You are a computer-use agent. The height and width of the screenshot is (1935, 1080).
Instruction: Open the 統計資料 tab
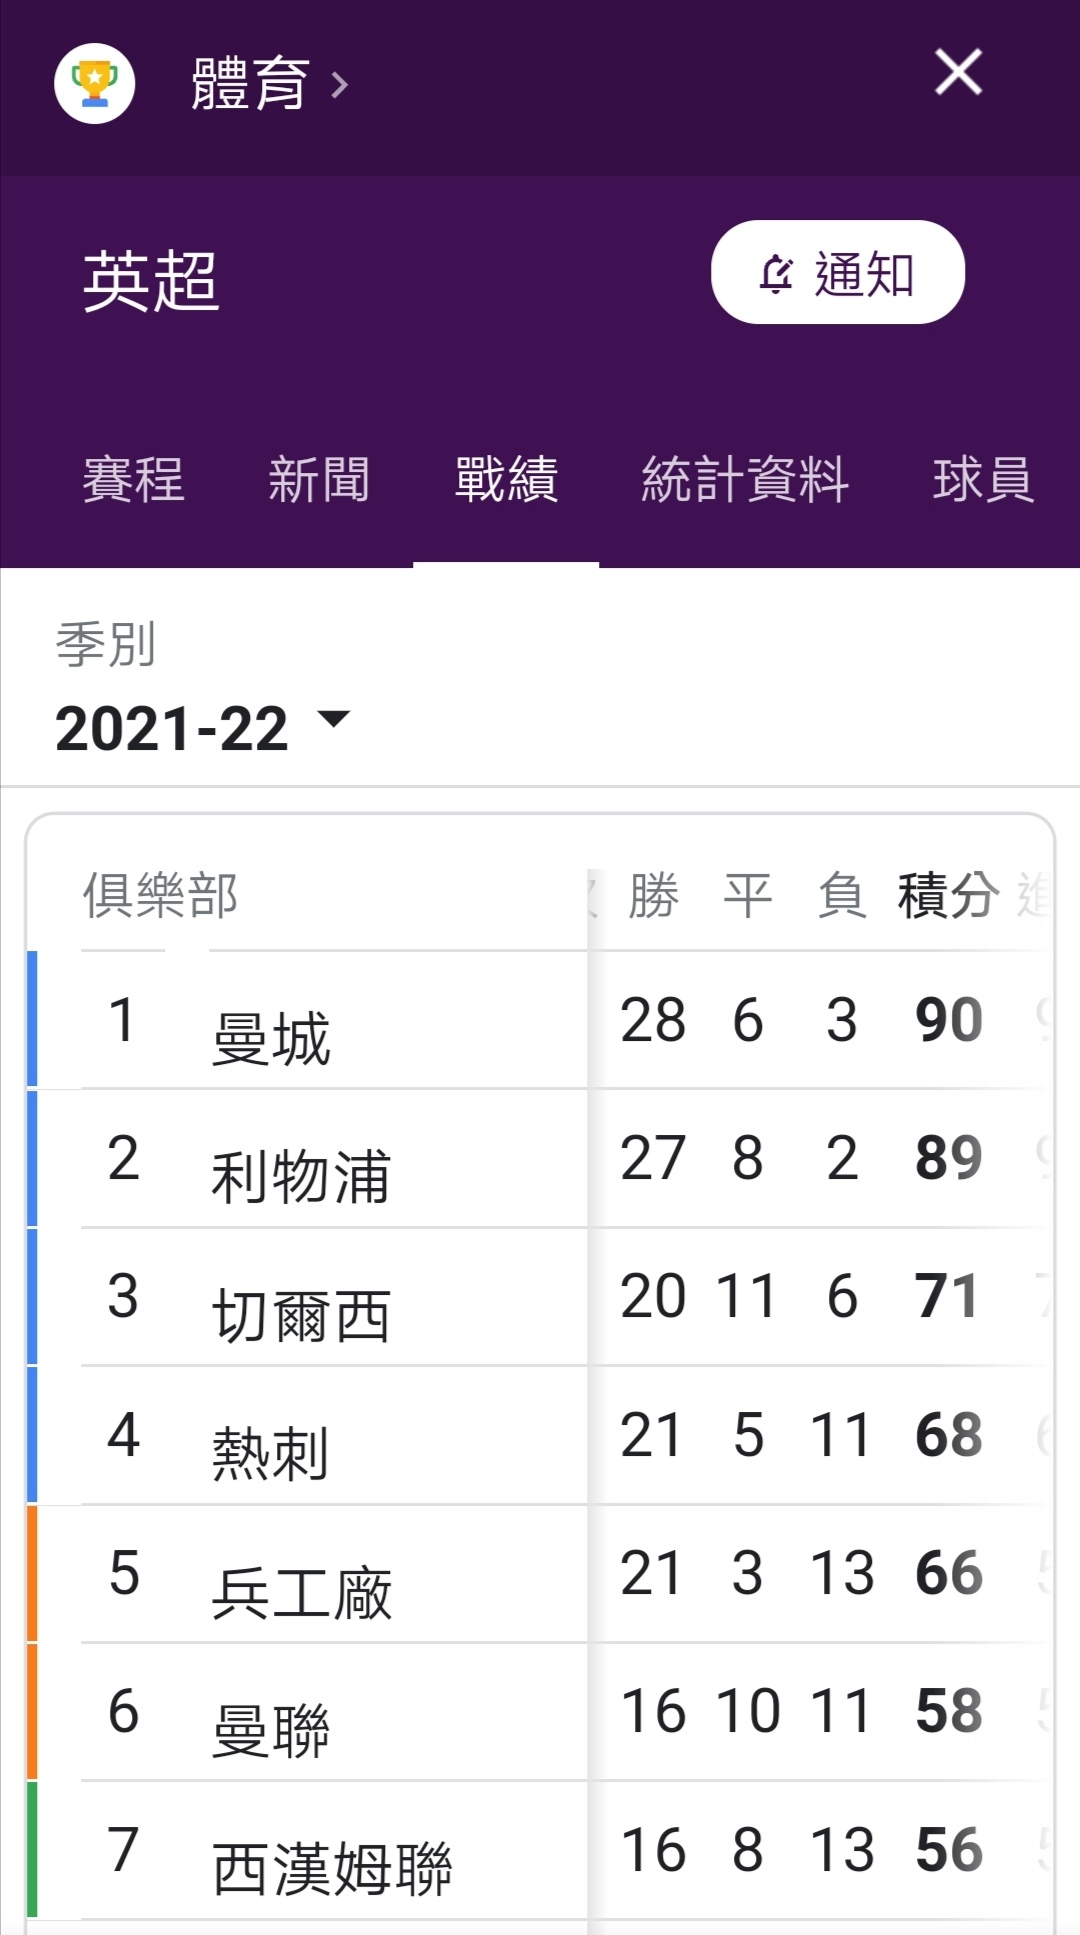tap(745, 479)
